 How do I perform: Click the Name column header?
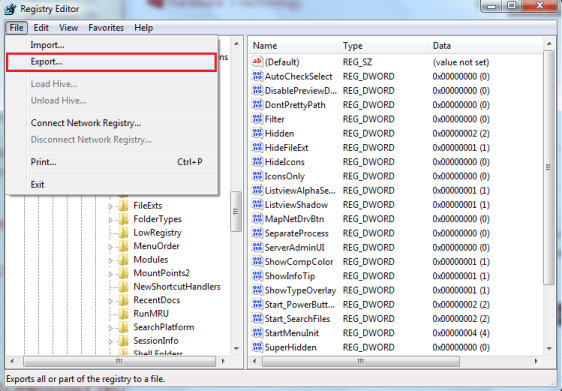pos(293,46)
